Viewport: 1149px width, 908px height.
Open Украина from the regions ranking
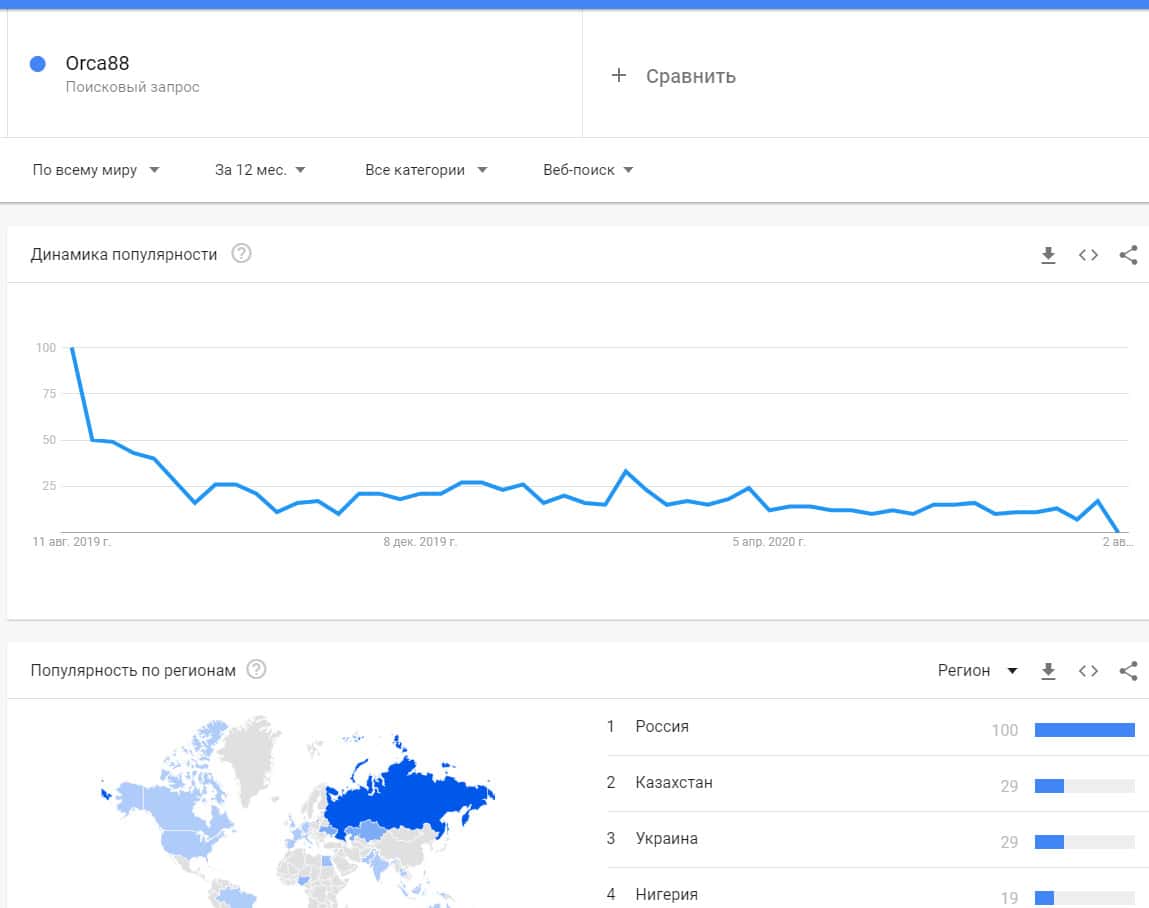pyautogui.click(x=666, y=839)
